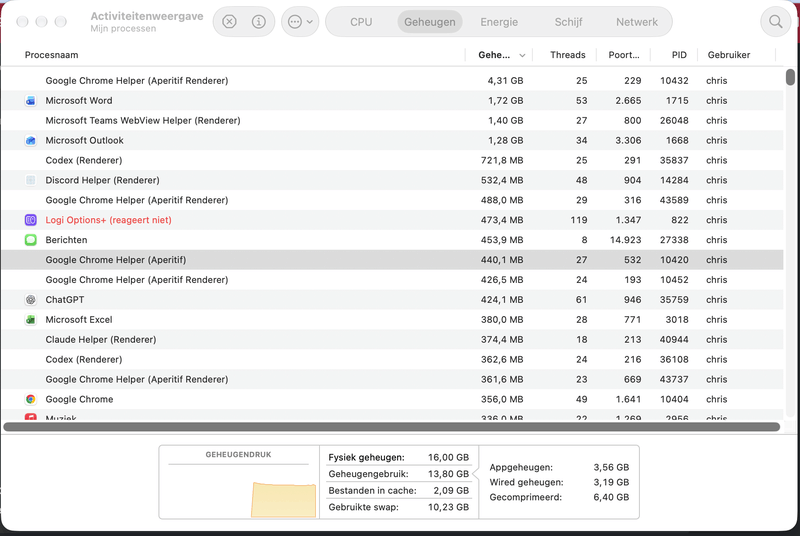Viewport: 800px width, 536px height.
Task: Sort by the PID column header
Action: pos(679,55)
